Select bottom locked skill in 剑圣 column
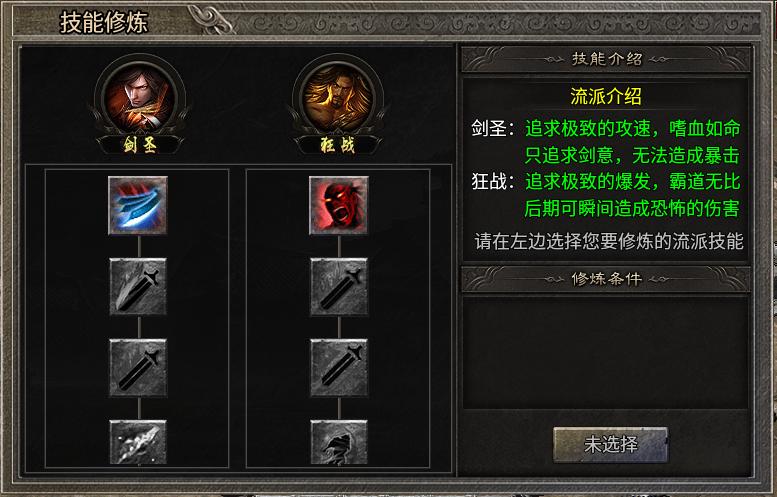Screen dimensions: 777x497 click(138, 442)
